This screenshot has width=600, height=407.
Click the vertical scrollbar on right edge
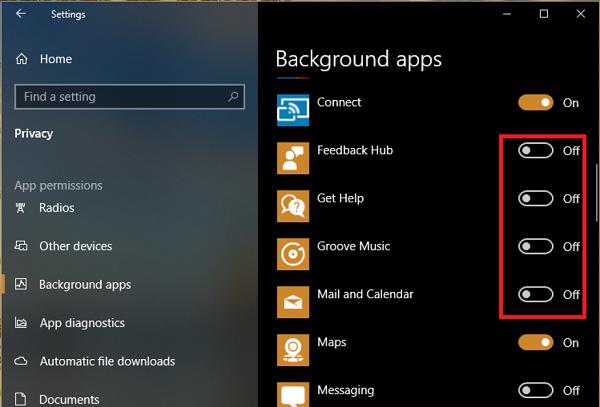596,185
